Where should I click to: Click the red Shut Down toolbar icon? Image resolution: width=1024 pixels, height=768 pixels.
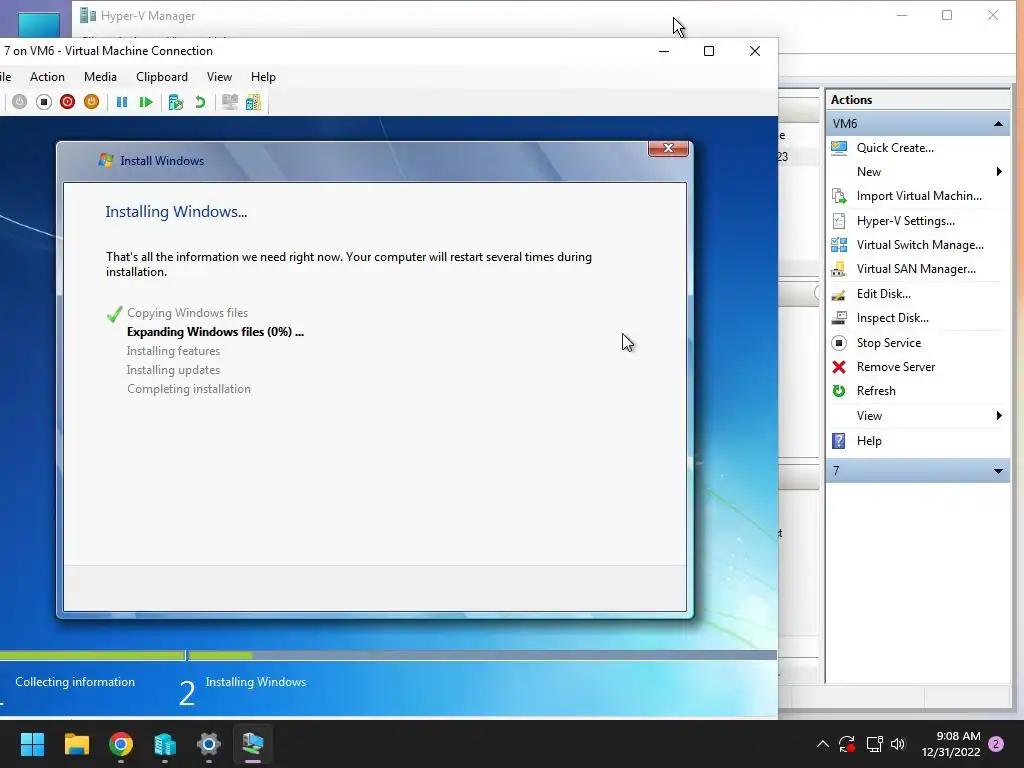click(67, 102)
